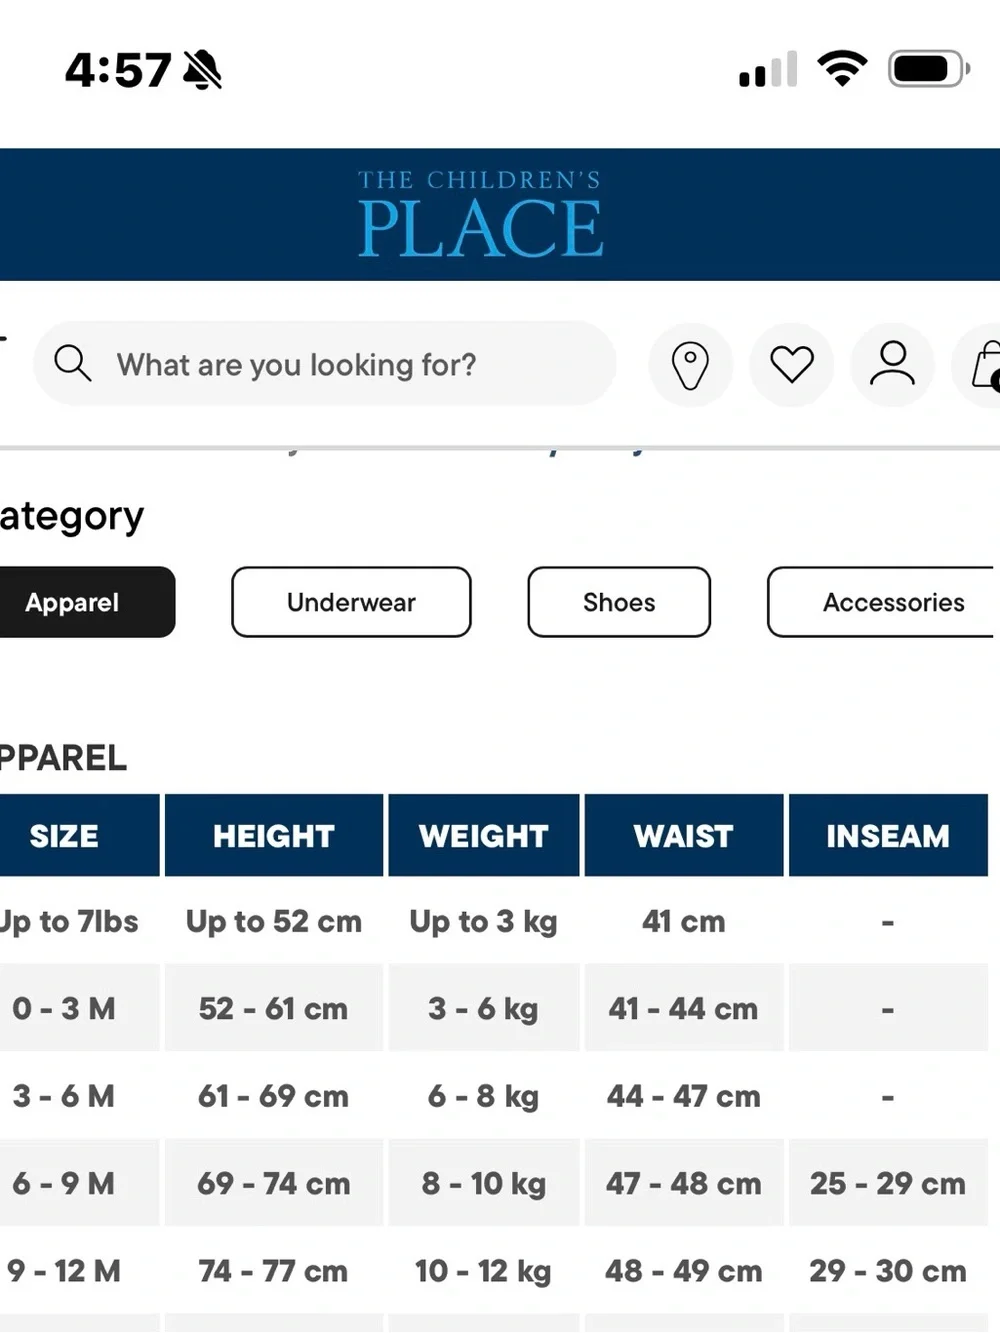Tap the Wi-Fi status icon

842,68
